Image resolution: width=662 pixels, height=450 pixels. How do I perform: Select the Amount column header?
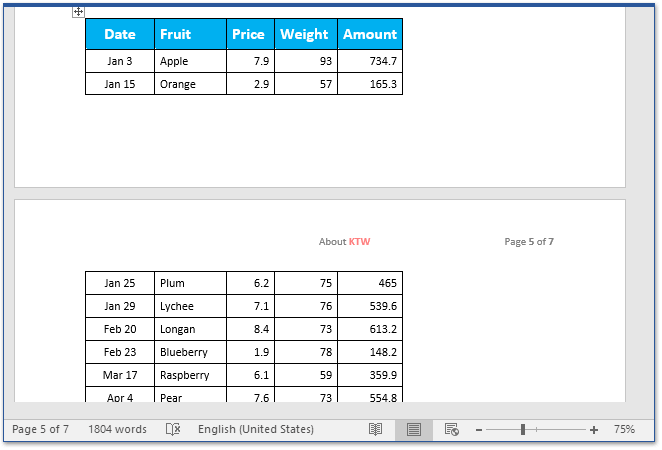[370, 34]
